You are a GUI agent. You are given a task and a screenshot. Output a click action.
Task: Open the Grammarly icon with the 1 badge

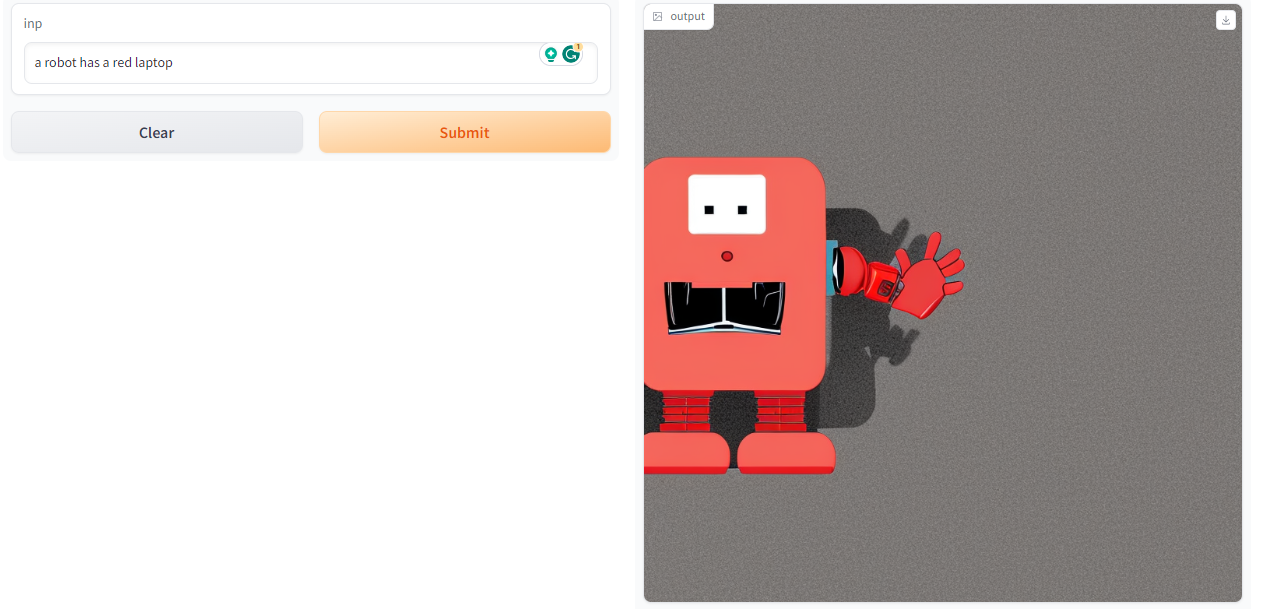click(571, 54)
